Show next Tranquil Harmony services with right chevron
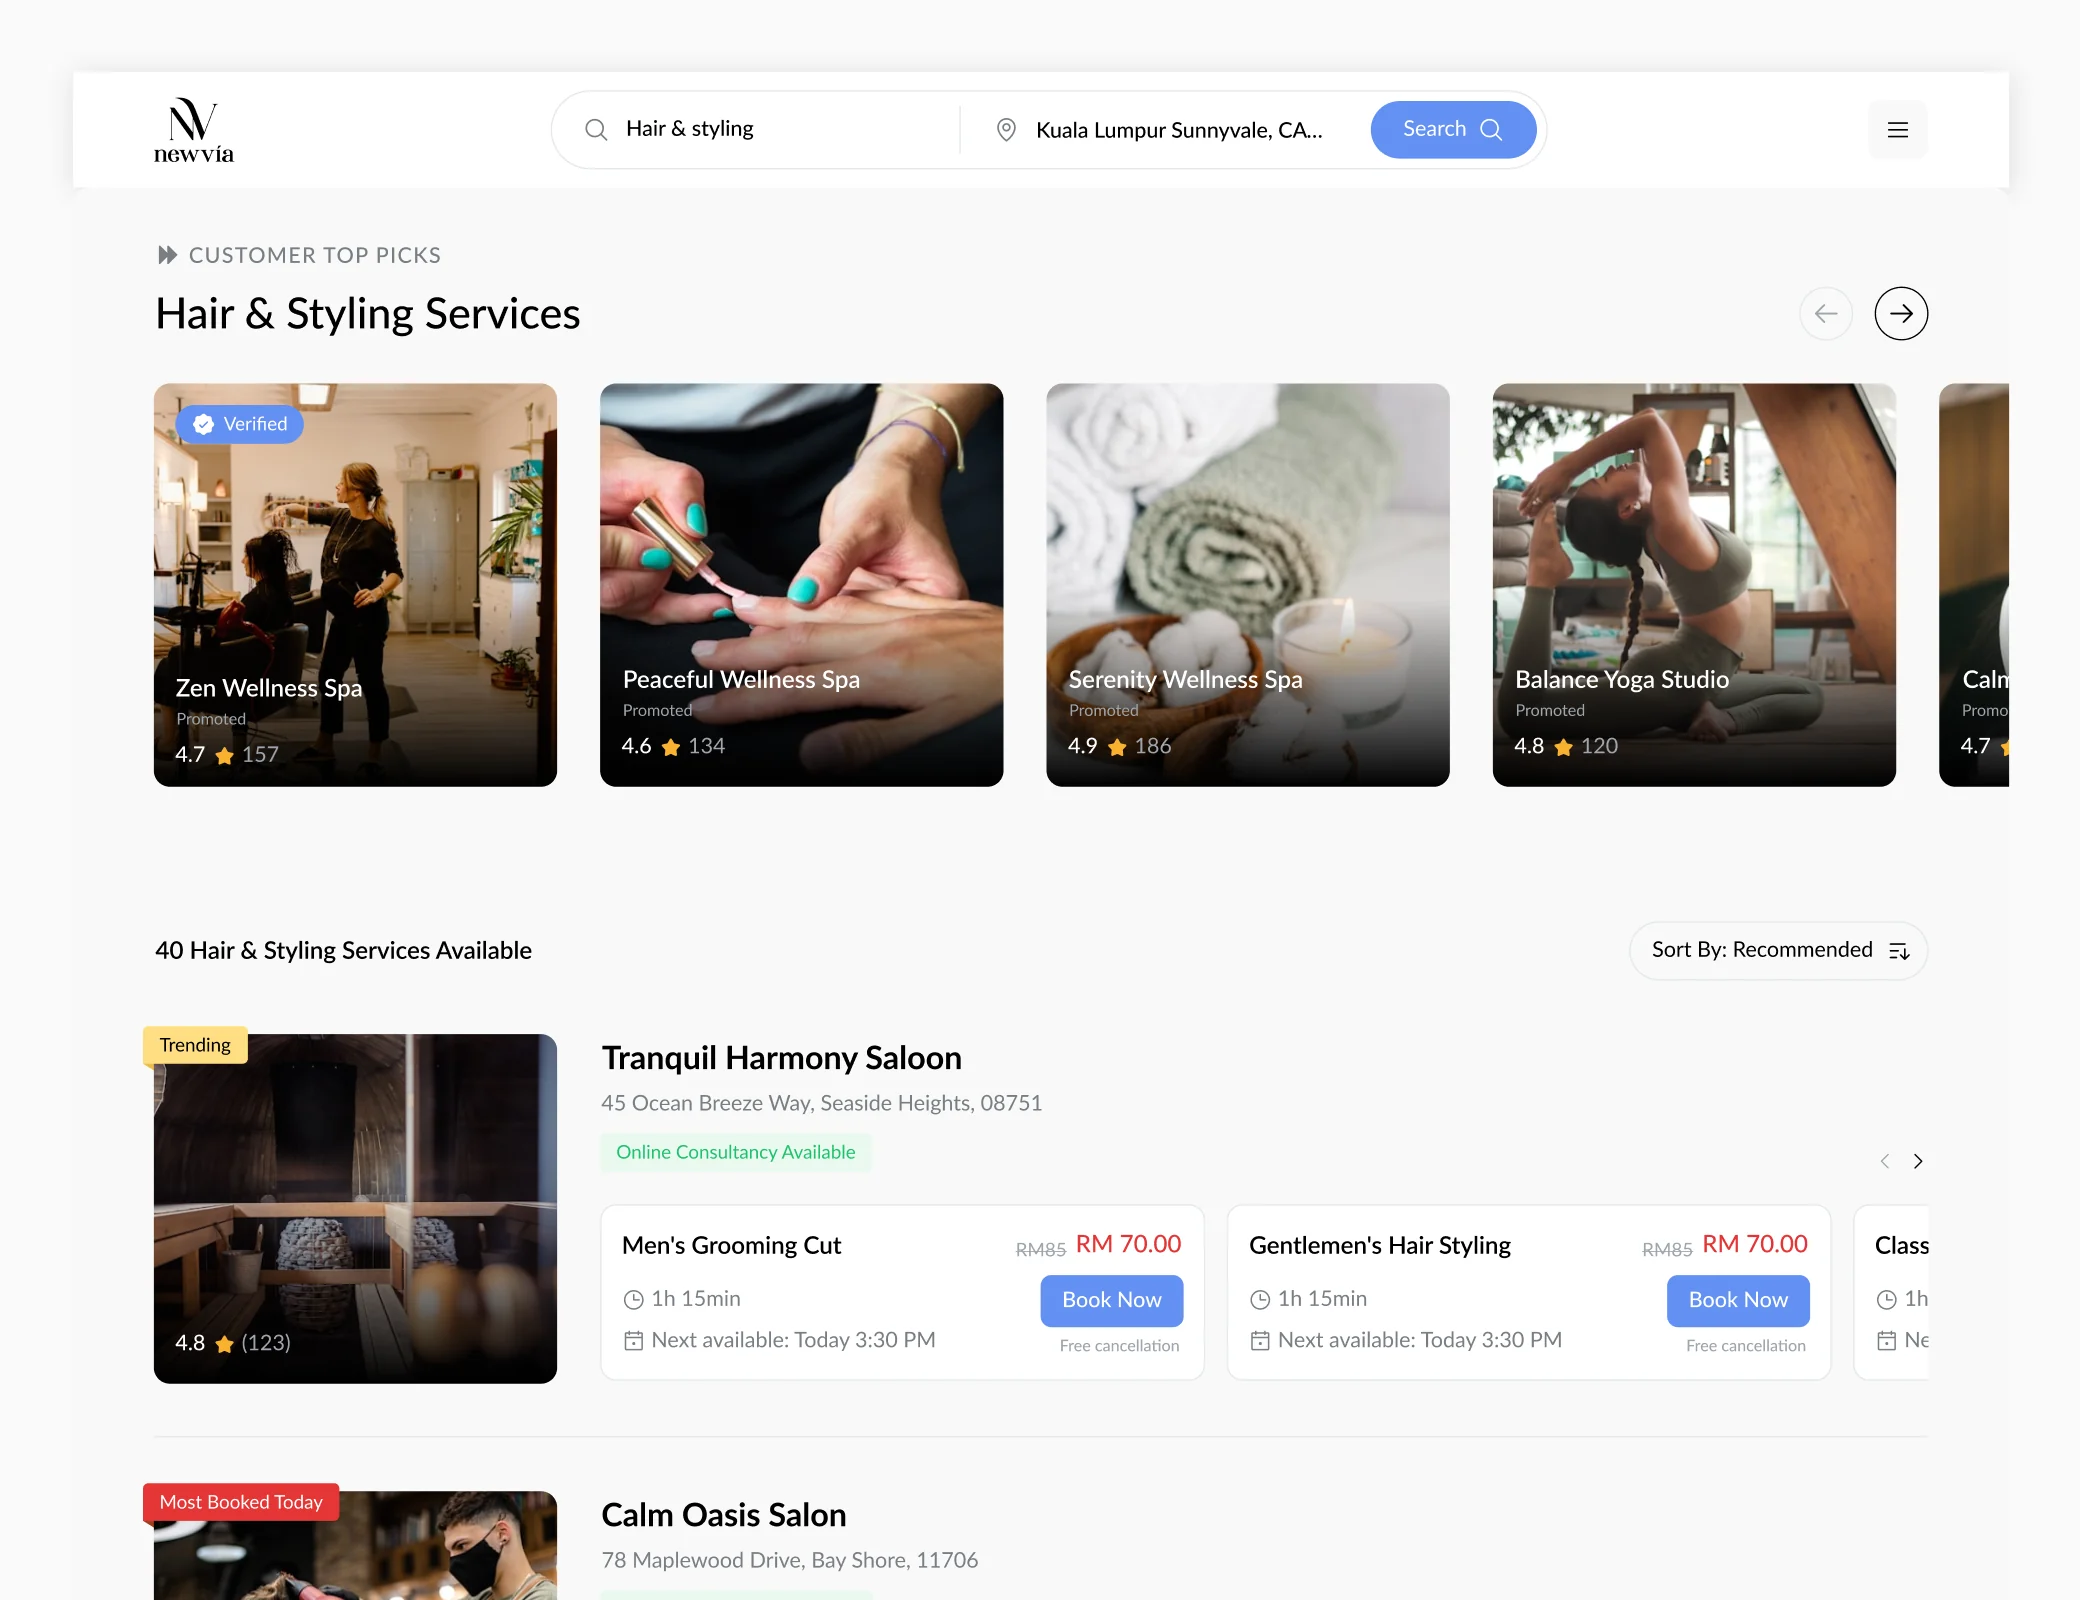The height and width of the screenshot is (1600, 2080). pos(1918,1161)
